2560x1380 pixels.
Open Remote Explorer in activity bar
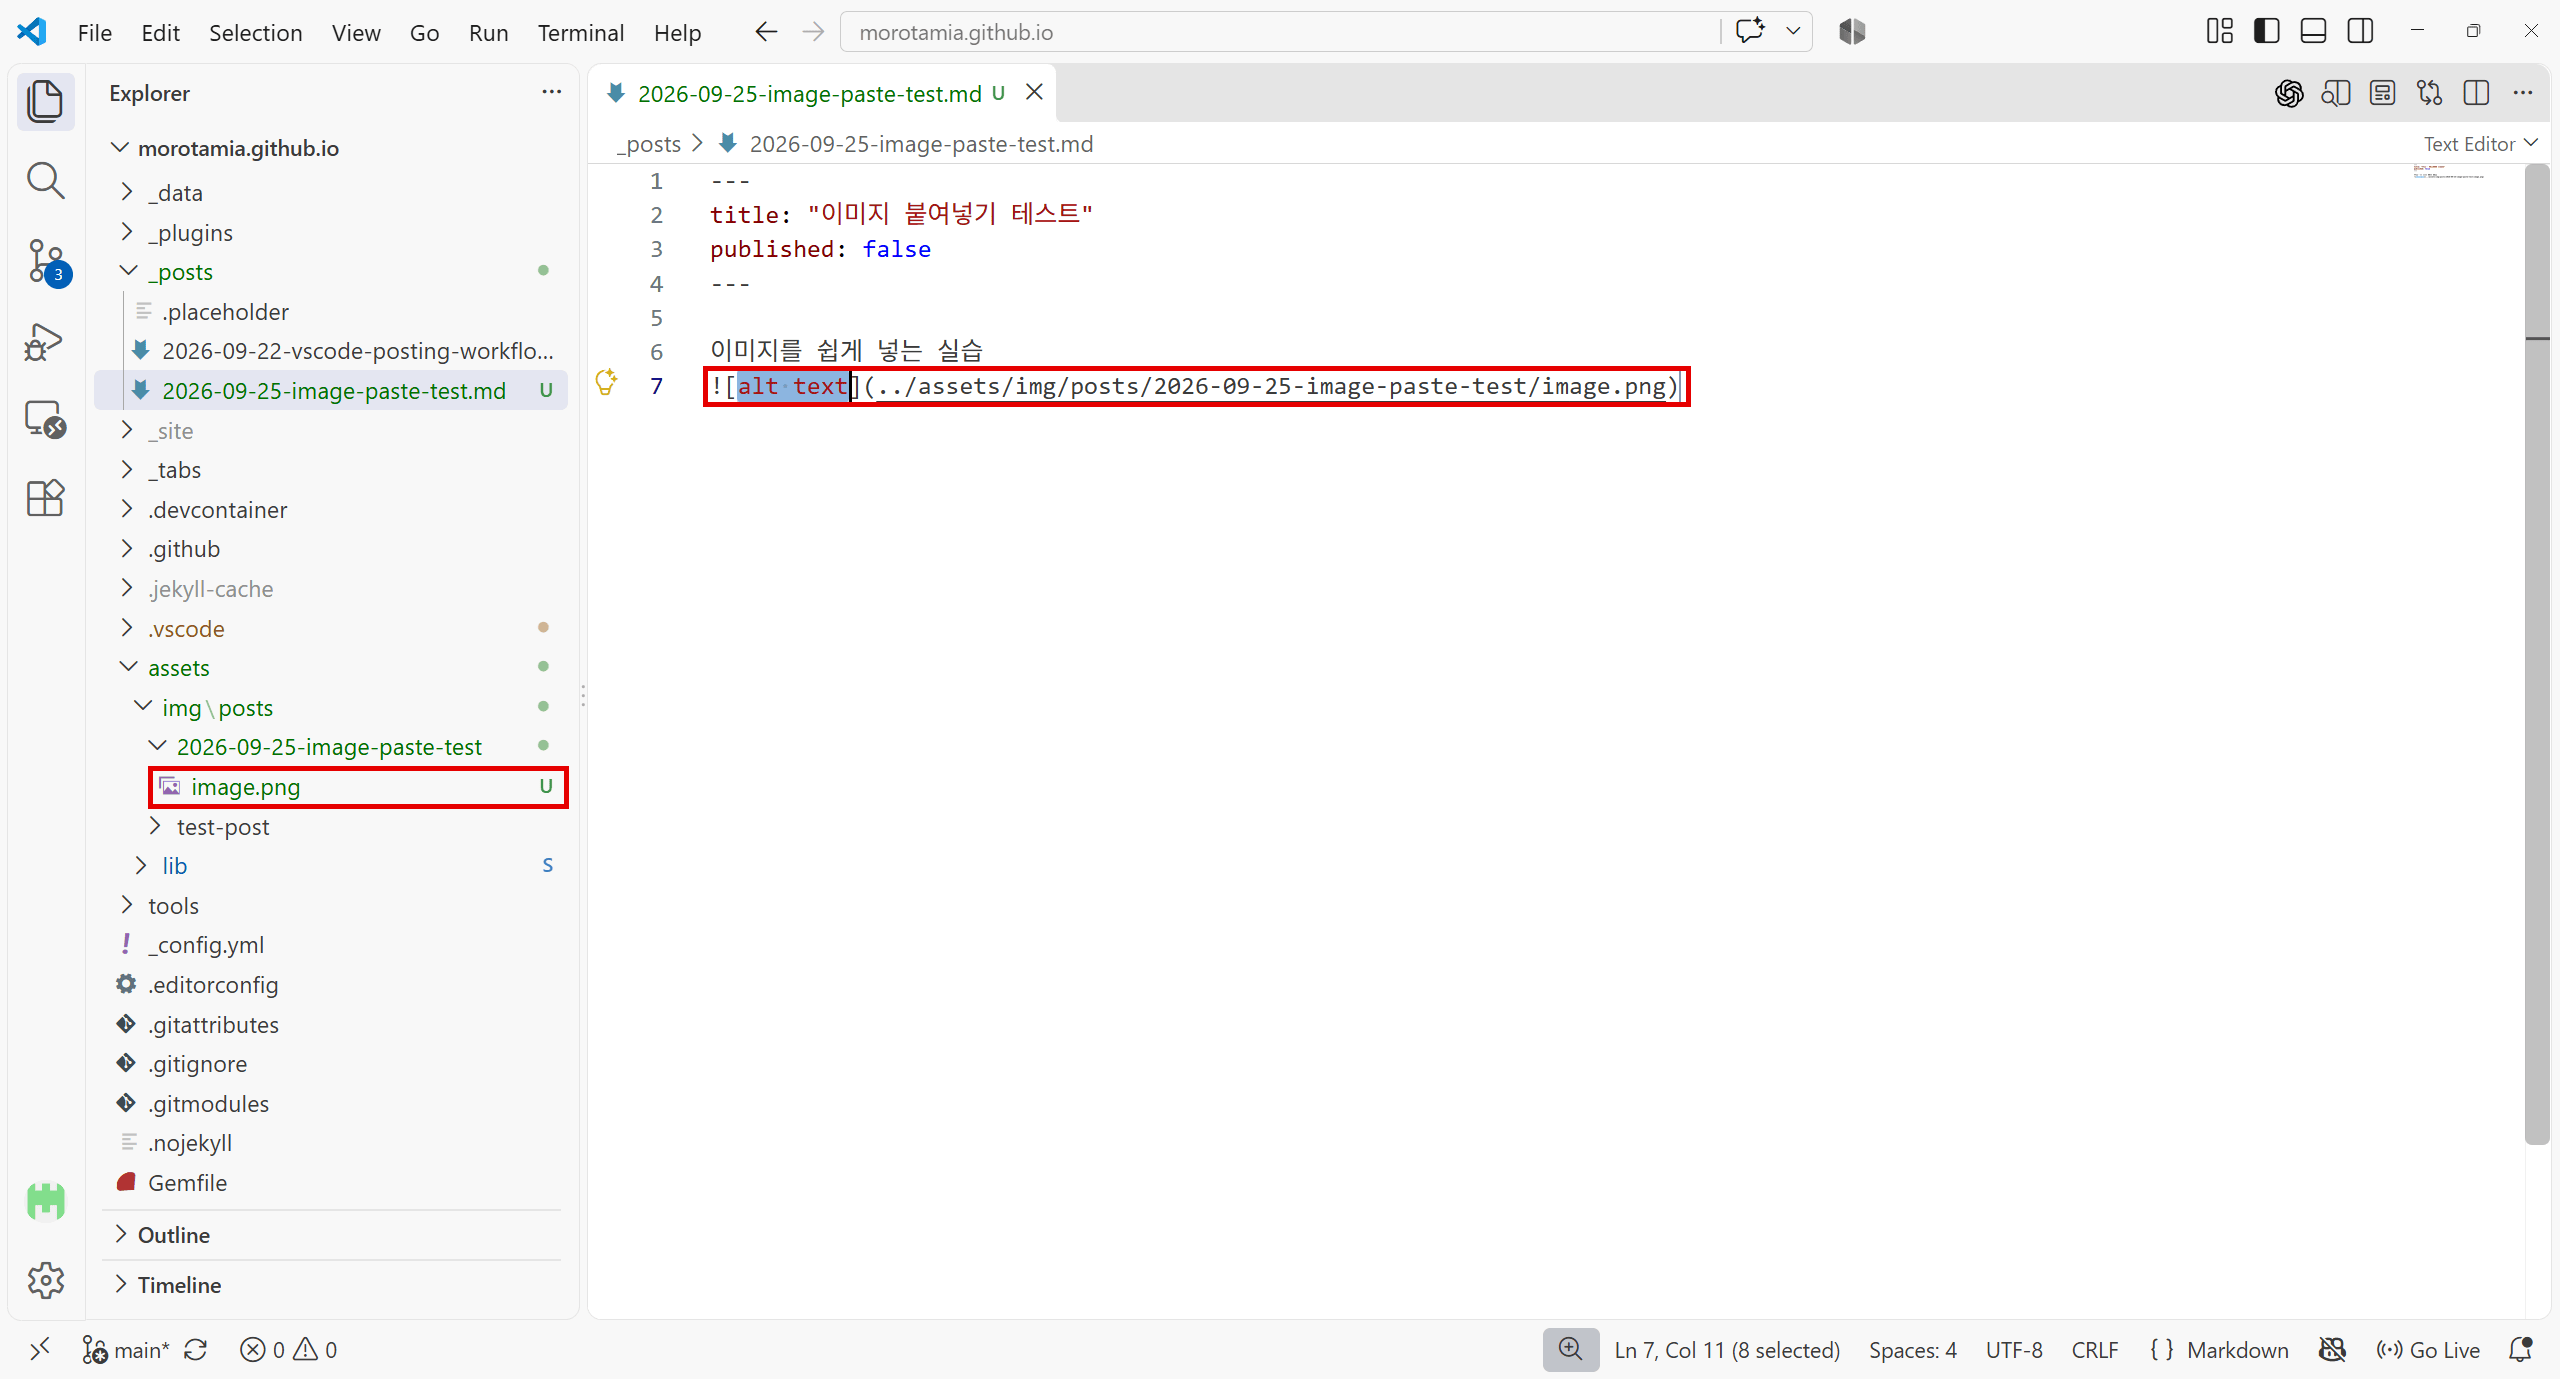pos(46,419)
